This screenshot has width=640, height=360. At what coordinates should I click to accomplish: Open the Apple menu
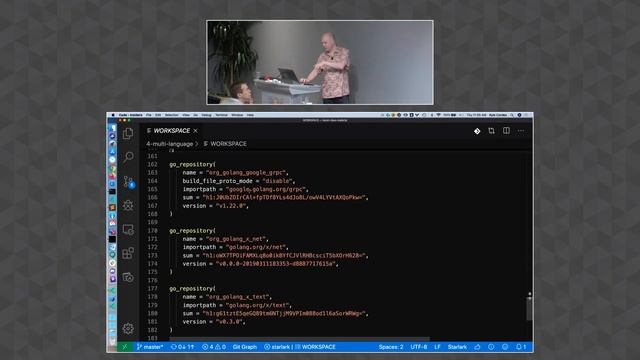pos(113,115)
